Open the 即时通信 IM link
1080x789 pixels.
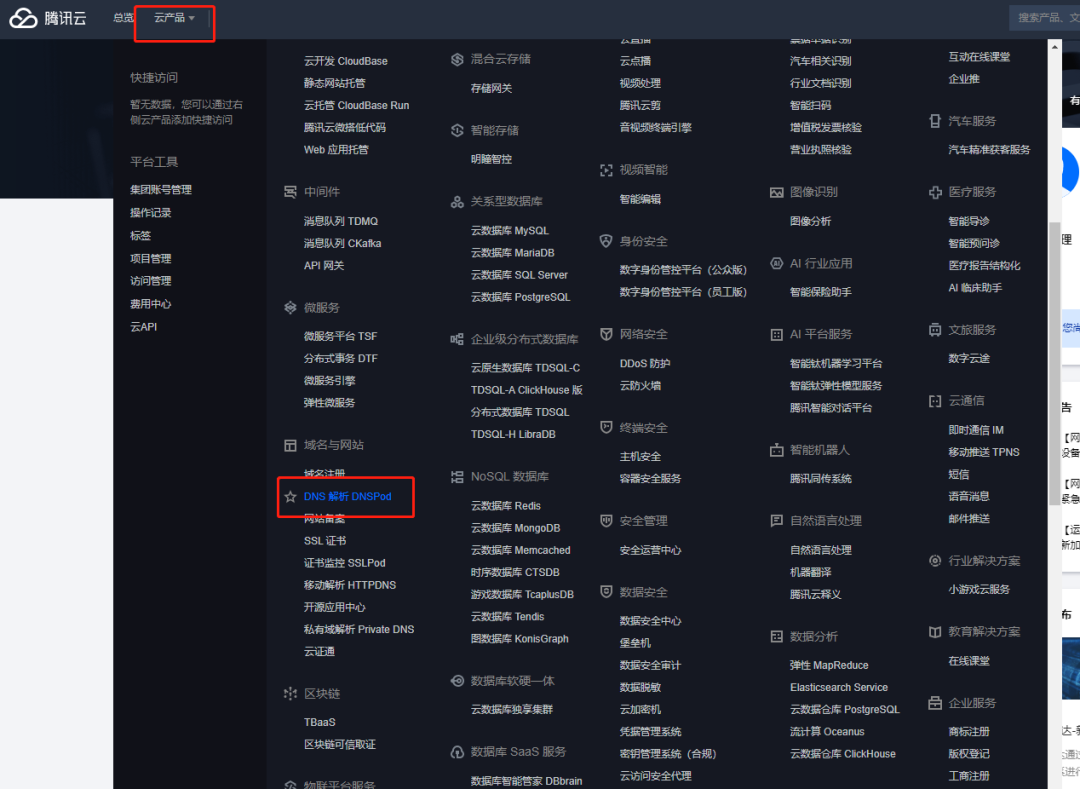click(x=976, y=430)
